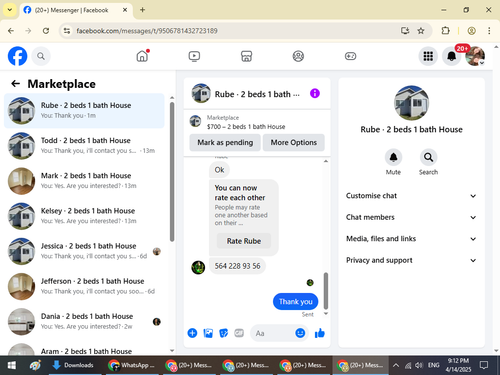The image size is (500, 375).
Task: Click the 564 228 93 56 message
Action: [237, 266]
